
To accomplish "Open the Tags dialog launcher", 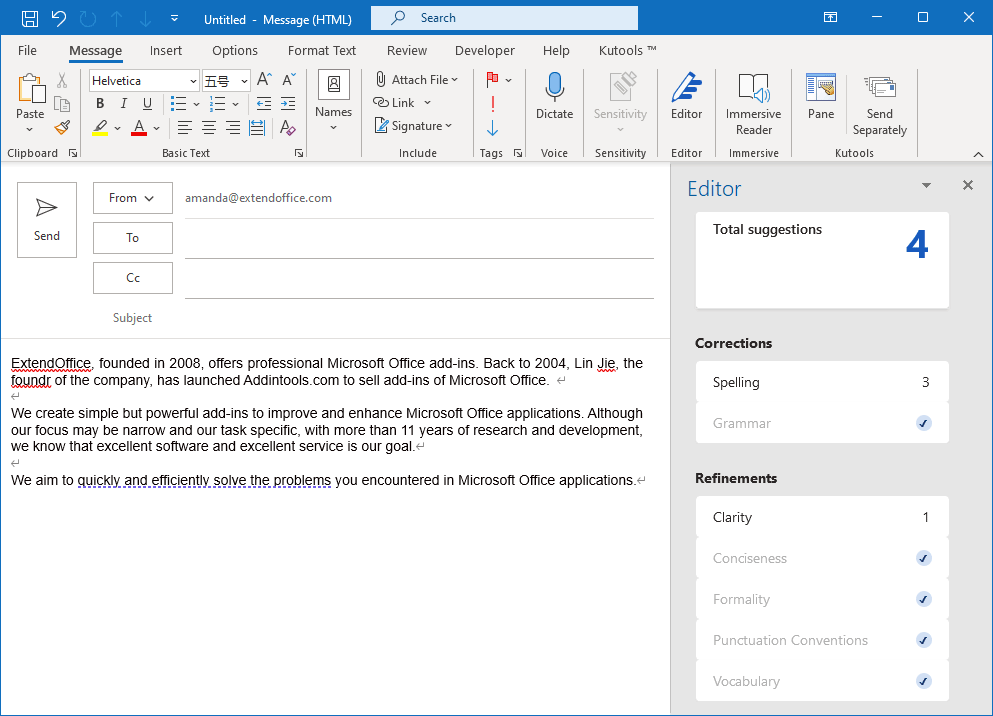I will (x=518, y=153).
